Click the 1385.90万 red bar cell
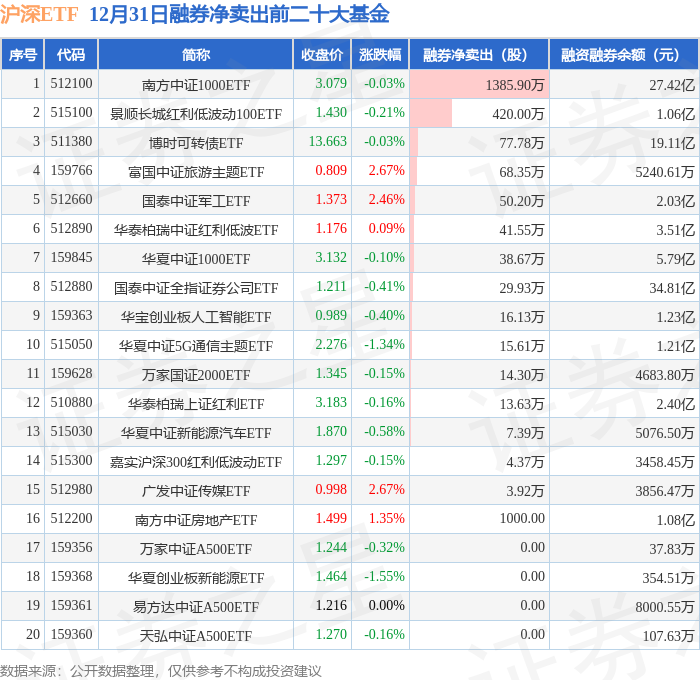The image size is (700, 680). click(479, 84)
